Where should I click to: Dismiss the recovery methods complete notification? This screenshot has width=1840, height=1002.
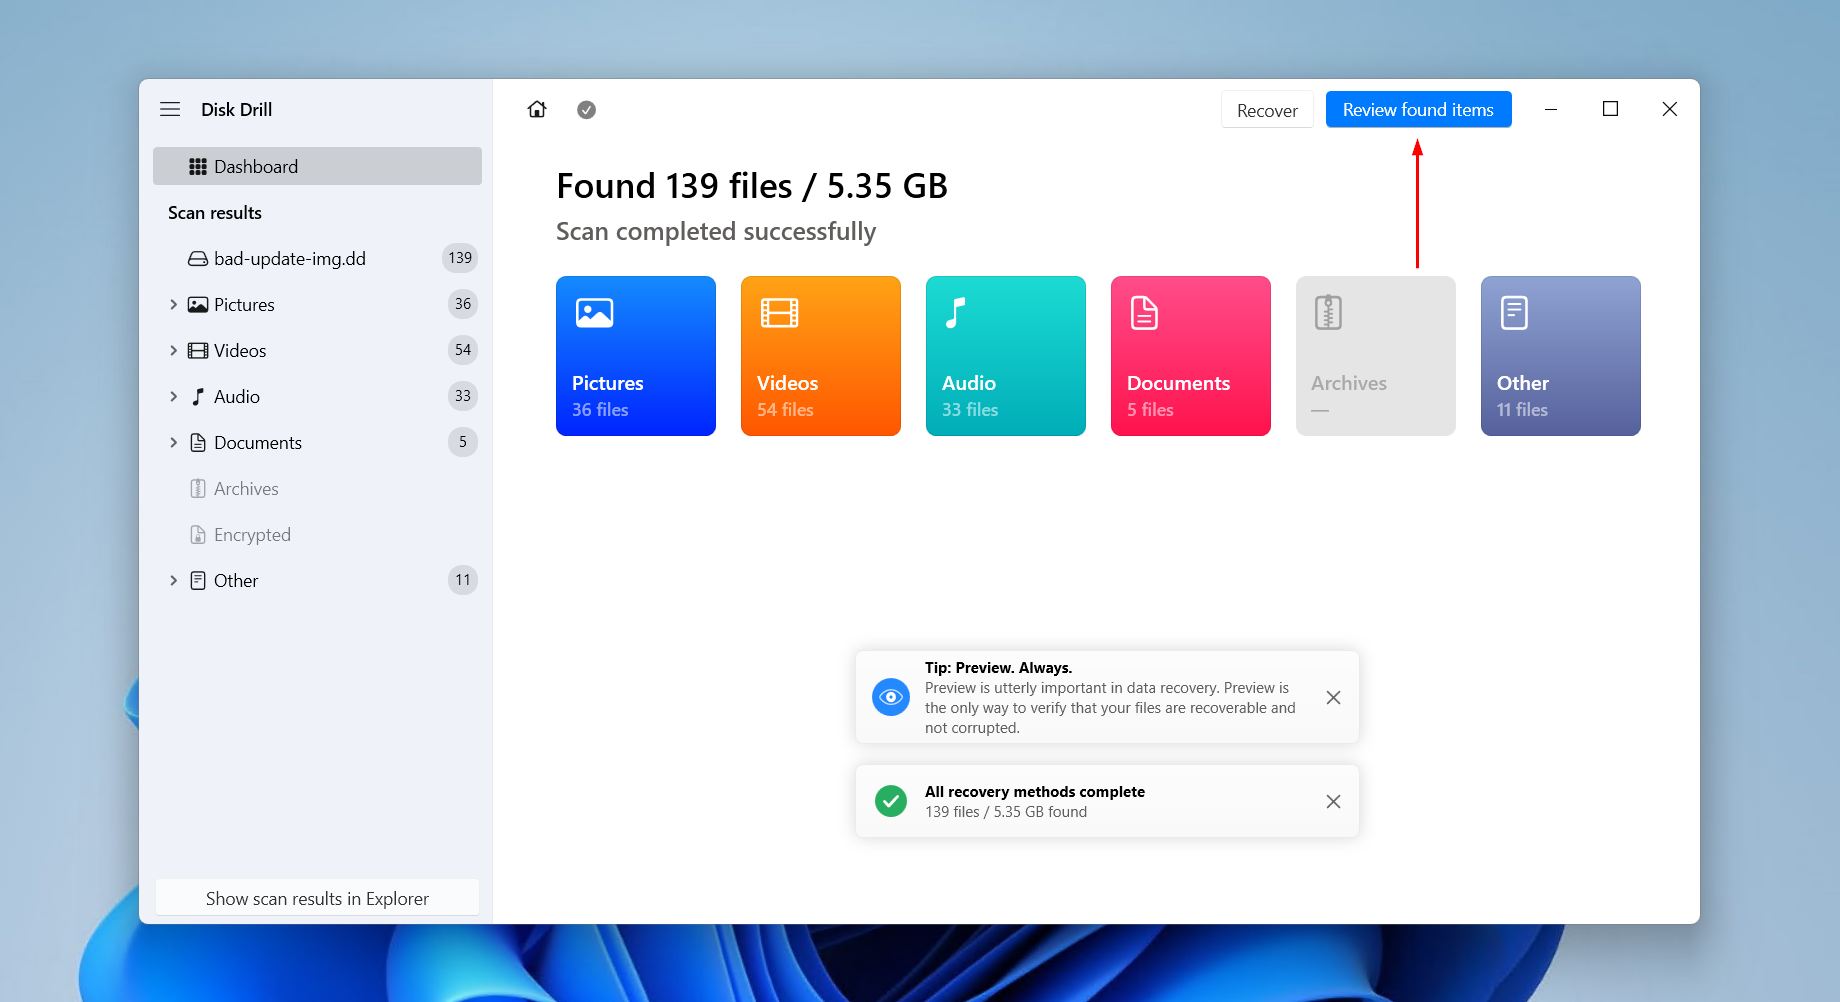1333,801
